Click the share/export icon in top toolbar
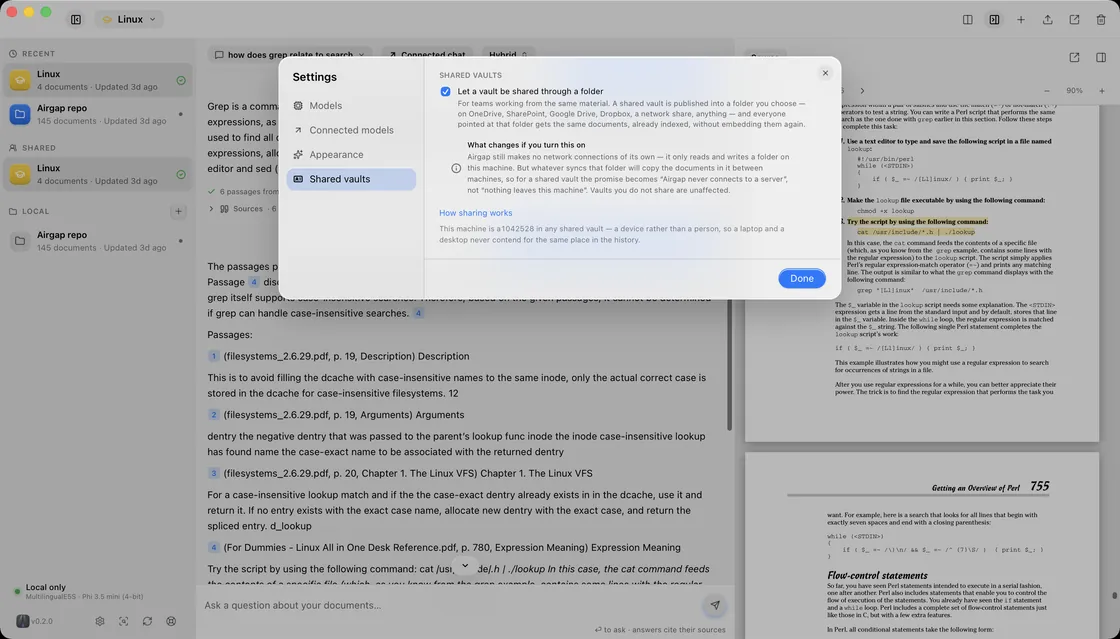 (x=1047, y=19)
